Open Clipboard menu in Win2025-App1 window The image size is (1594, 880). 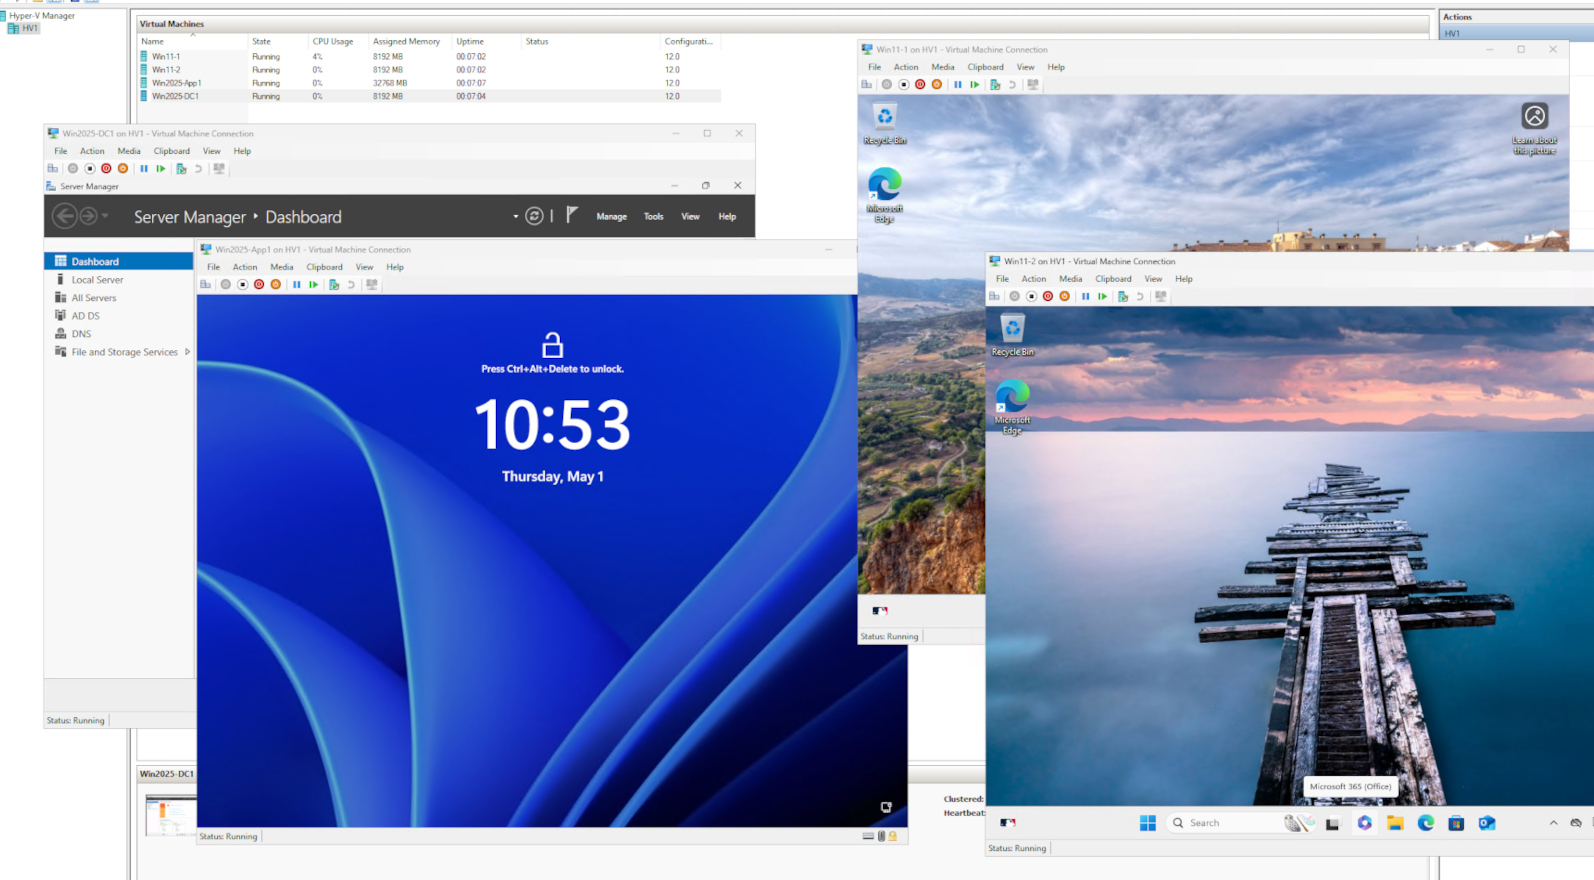[324, 268]
